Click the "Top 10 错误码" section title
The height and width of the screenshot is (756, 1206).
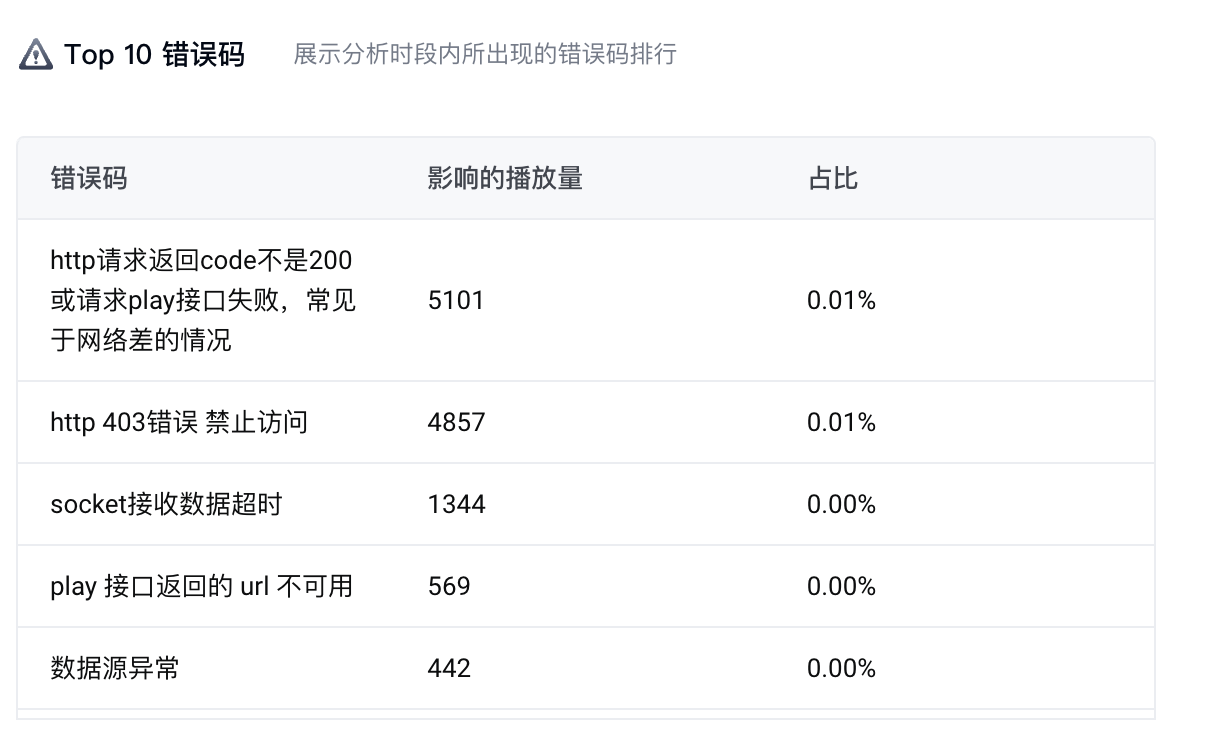[154, 54]
